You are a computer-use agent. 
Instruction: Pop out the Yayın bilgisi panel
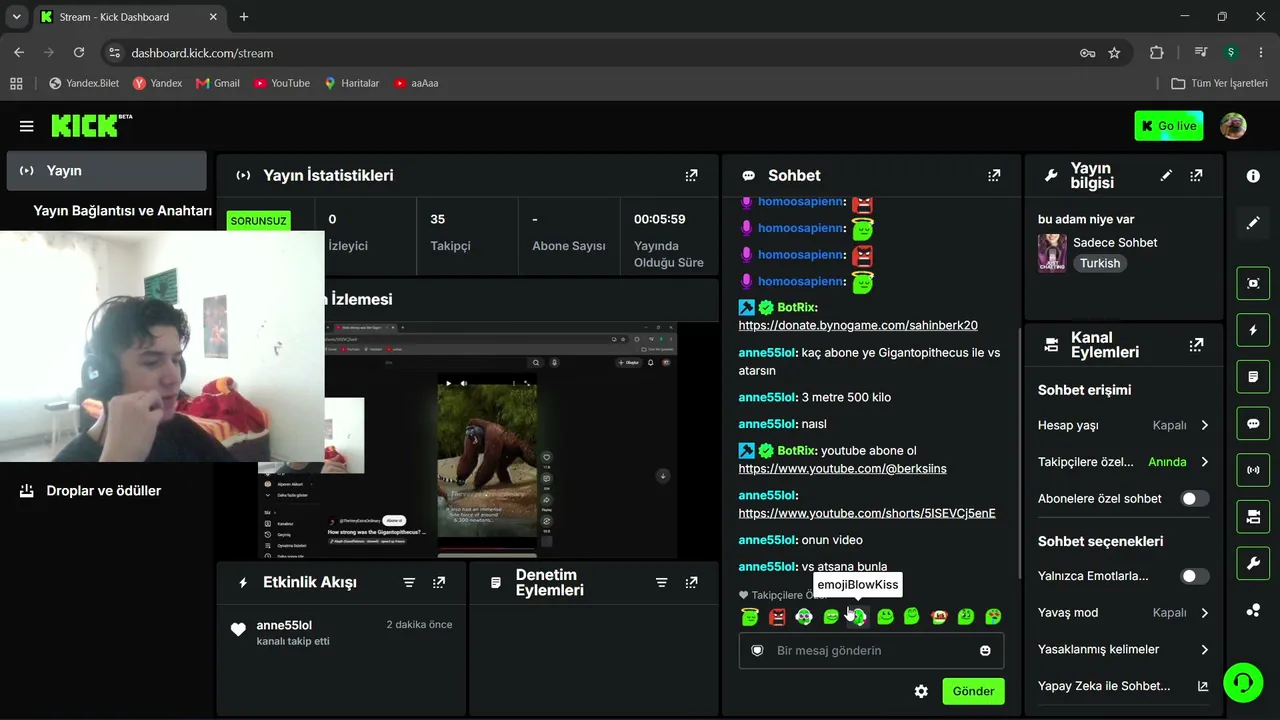pyautogui.click(x=1196, y=175)
